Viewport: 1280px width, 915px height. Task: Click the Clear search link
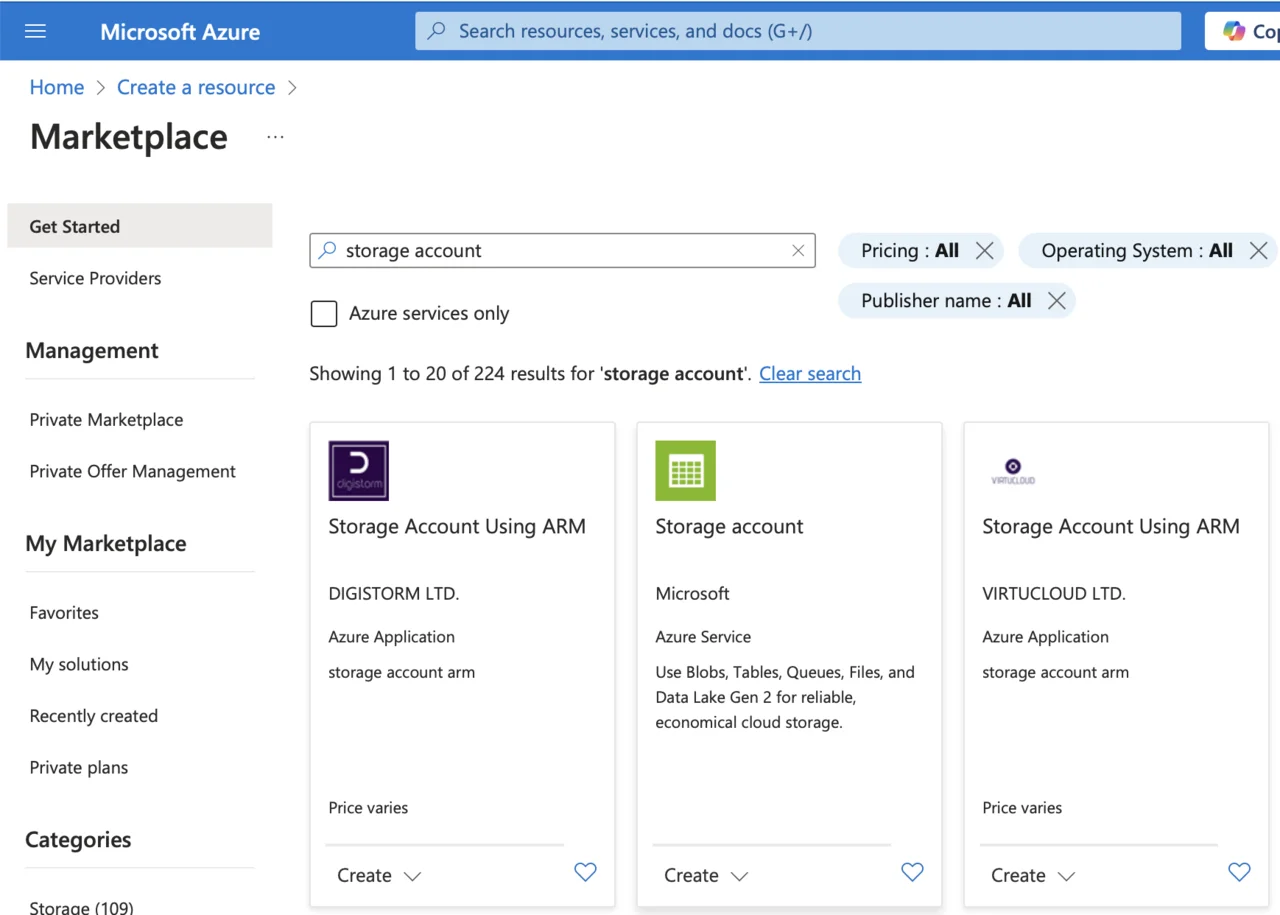[809, 374]
